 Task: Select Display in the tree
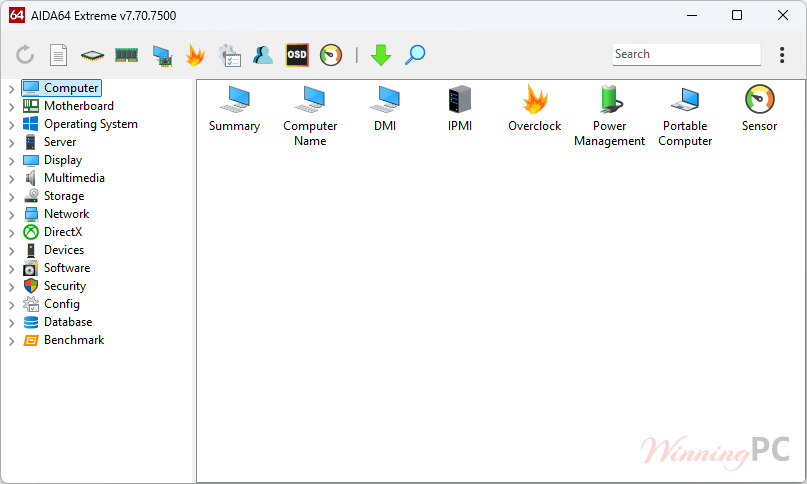point(52,160)
